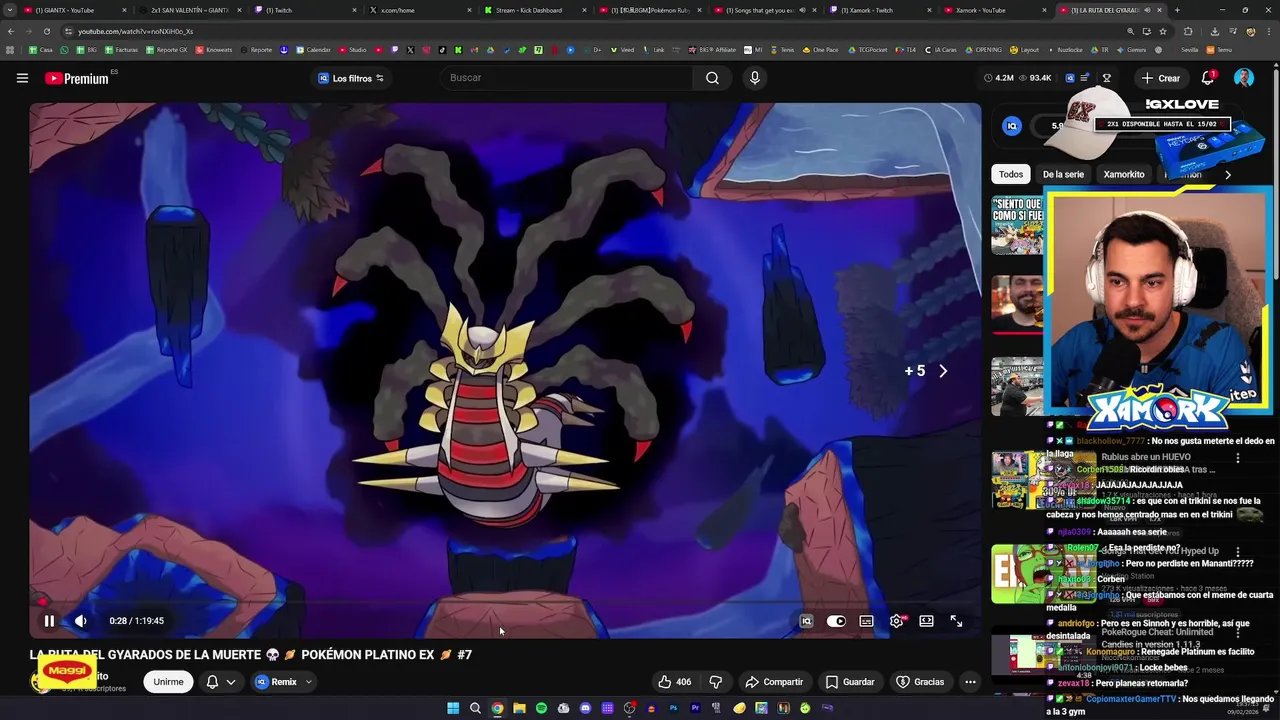Reload the page
The height and width of the screenshot is (720, 1280).
[47, 31]
